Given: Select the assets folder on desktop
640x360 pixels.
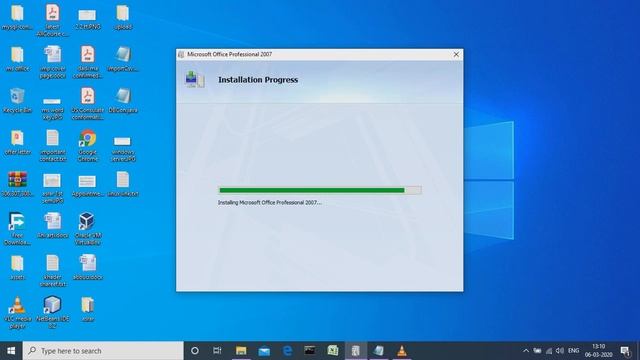Looking at the screenshot, I should click(17, 267).
